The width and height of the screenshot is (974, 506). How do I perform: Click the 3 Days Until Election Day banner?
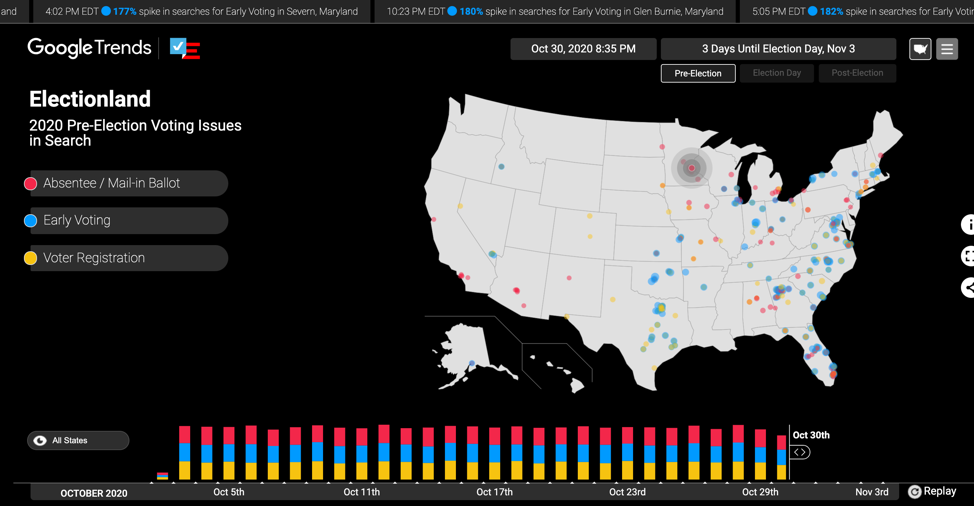click(x=778, y=49)
